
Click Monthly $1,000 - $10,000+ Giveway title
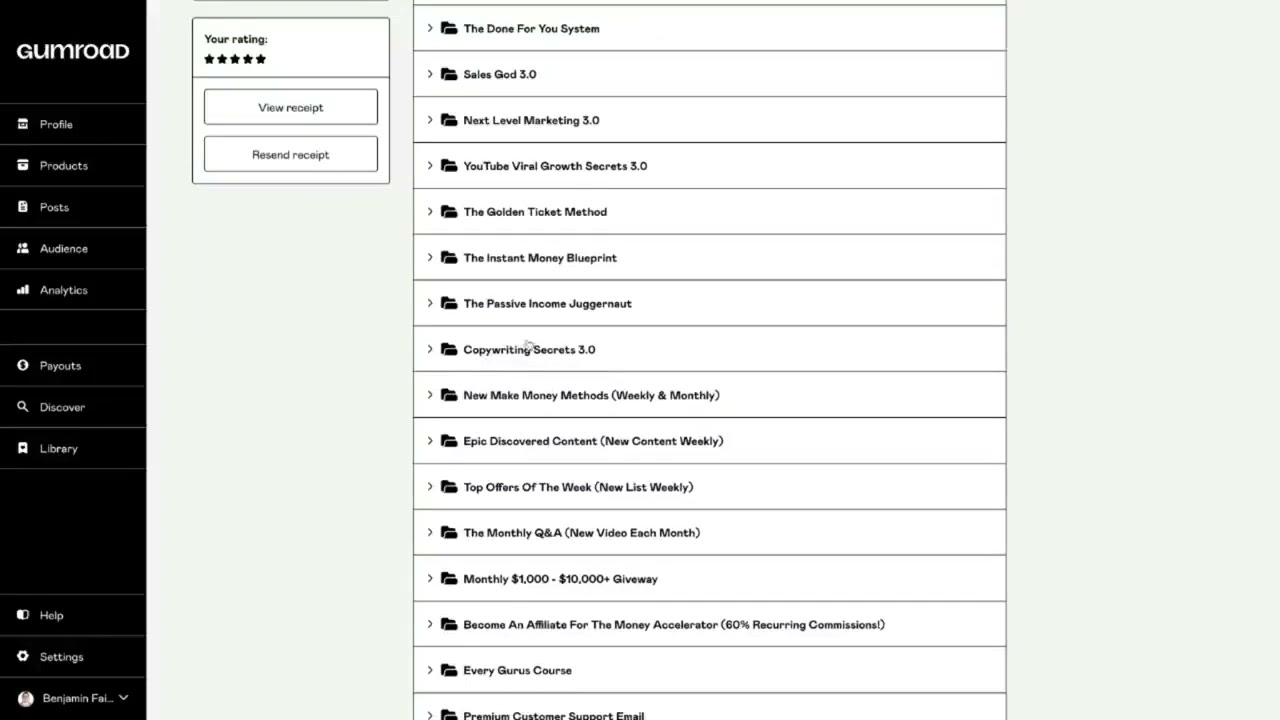click(x=560, y=579)
